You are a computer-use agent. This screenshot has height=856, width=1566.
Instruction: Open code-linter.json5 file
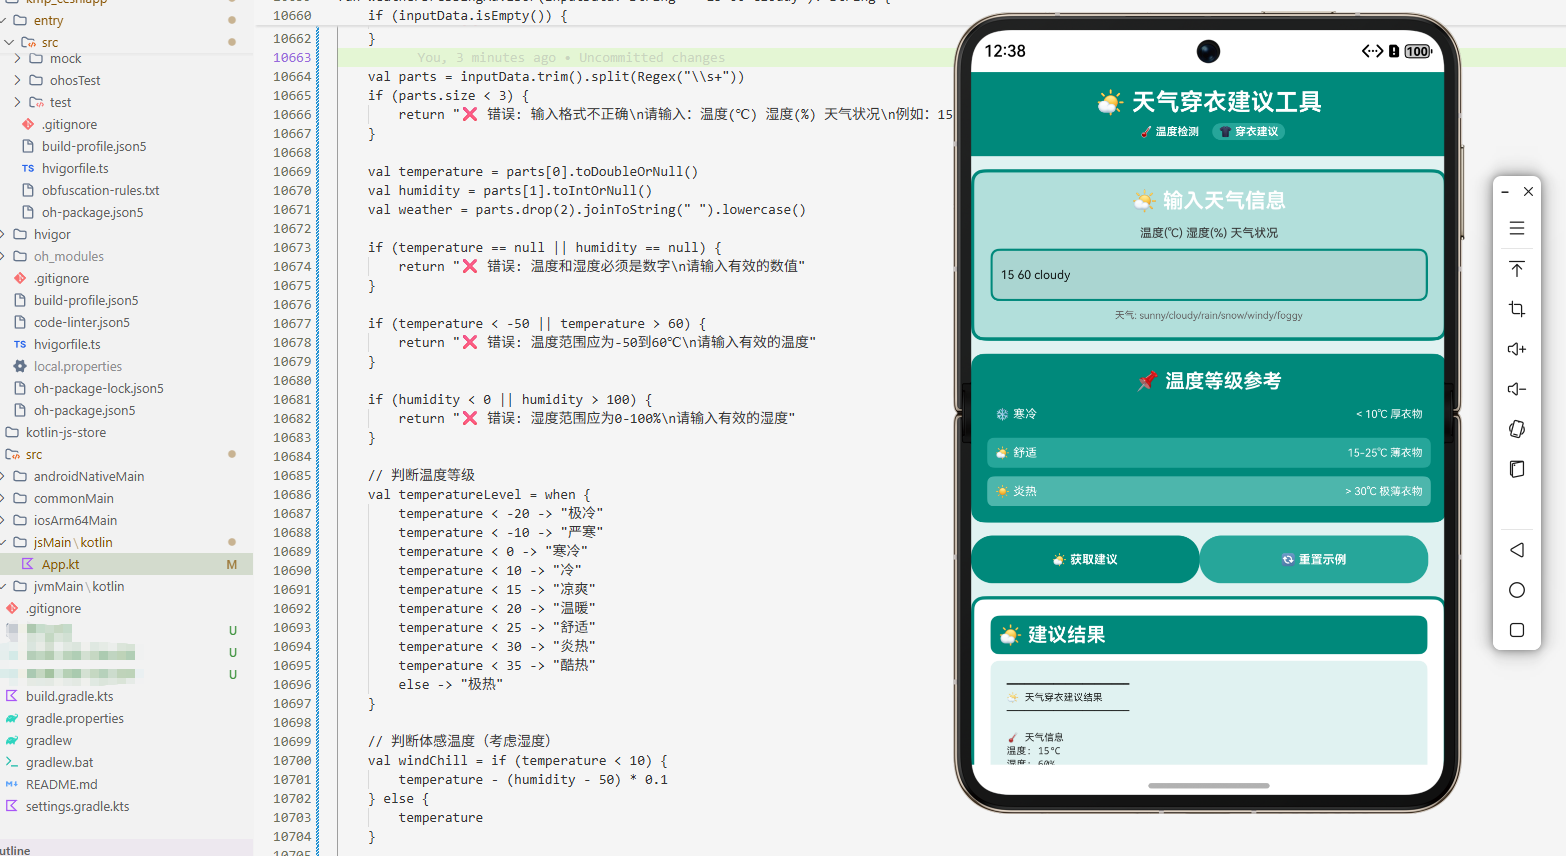coord(82,322)
